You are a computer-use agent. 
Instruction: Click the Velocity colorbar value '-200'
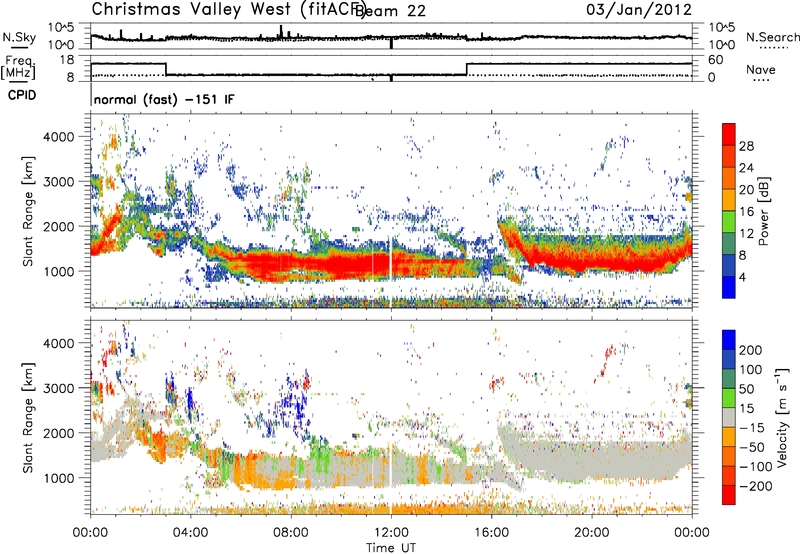pyautogui.click(x=755, y=486)
